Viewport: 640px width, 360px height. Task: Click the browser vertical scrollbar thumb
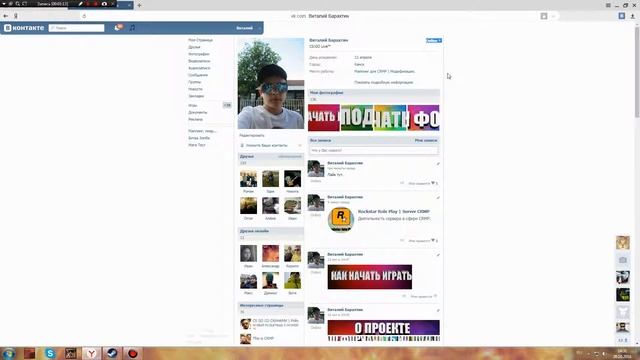tap(637, 71)
